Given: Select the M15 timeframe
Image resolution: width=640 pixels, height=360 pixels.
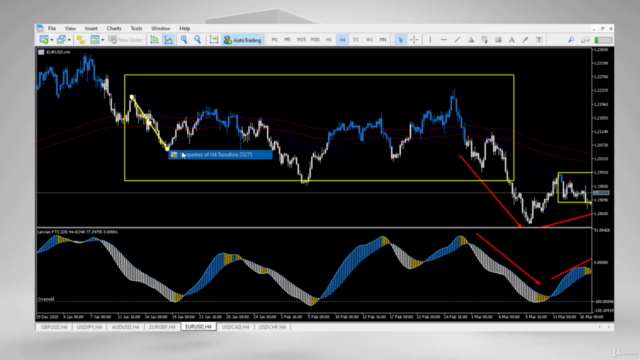Looking at the screenshot, I should [x=301, y=40].
